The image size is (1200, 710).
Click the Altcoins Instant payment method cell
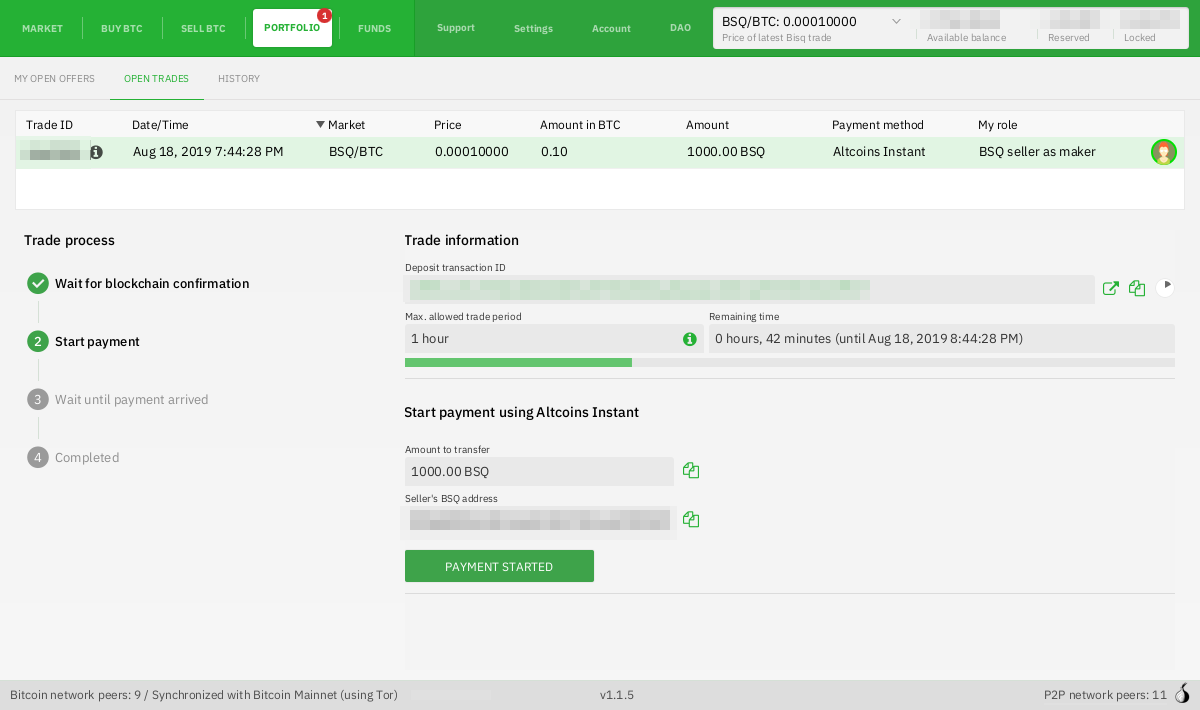click(x=879, y=152)
